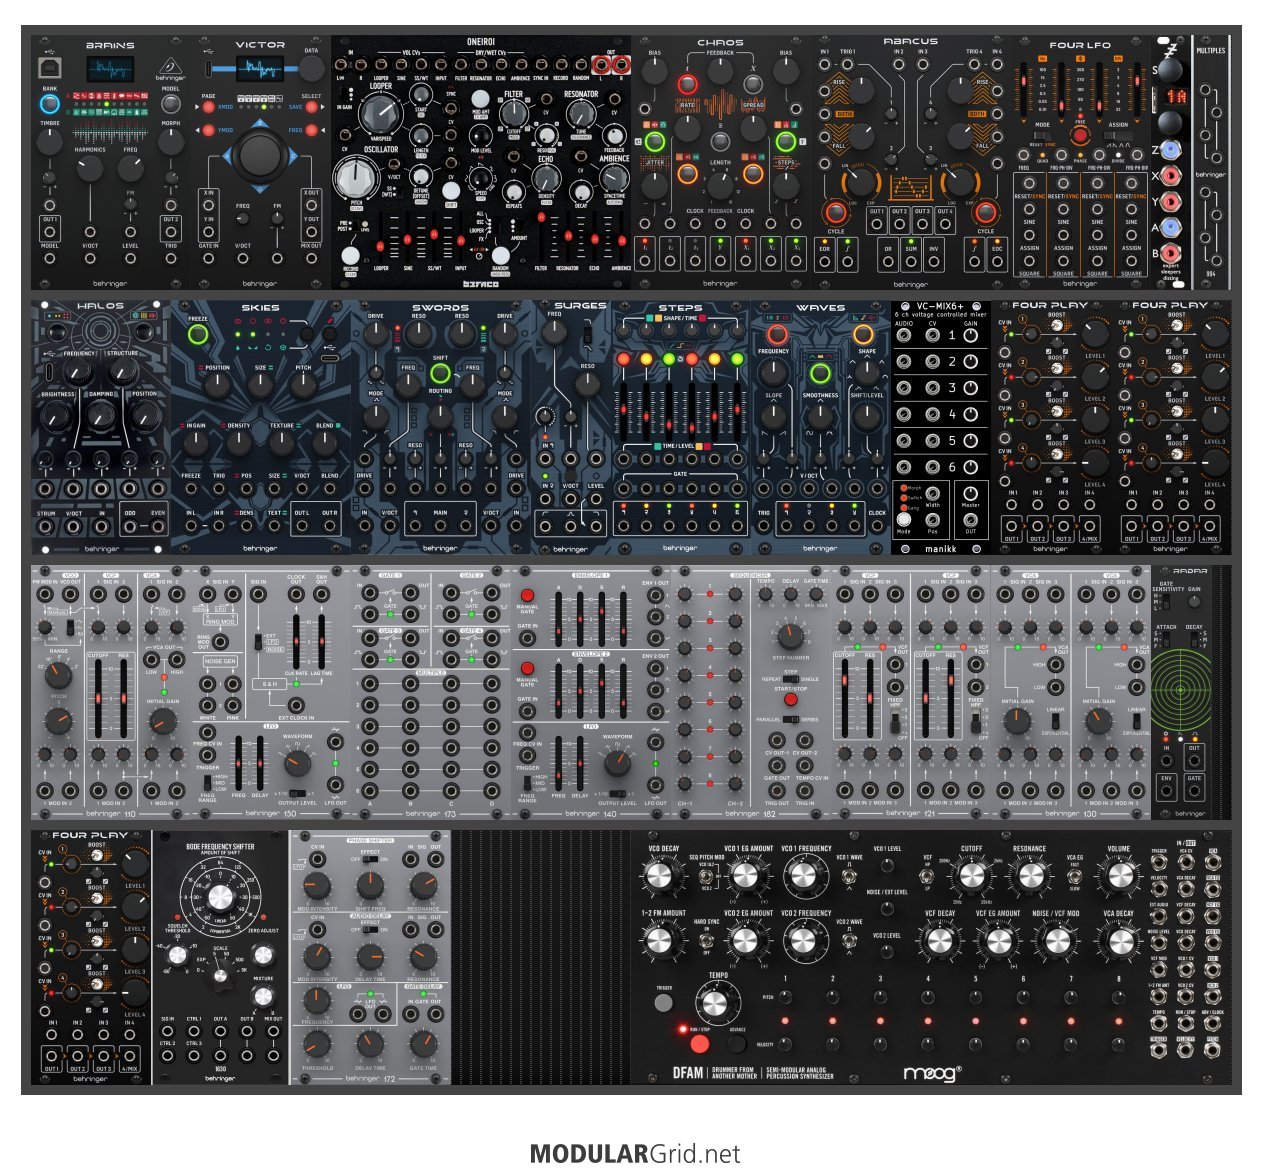Click the DFAM TEMPO knob
This screenshot has width=1272, height=1175.
[x=714, y=1004]
